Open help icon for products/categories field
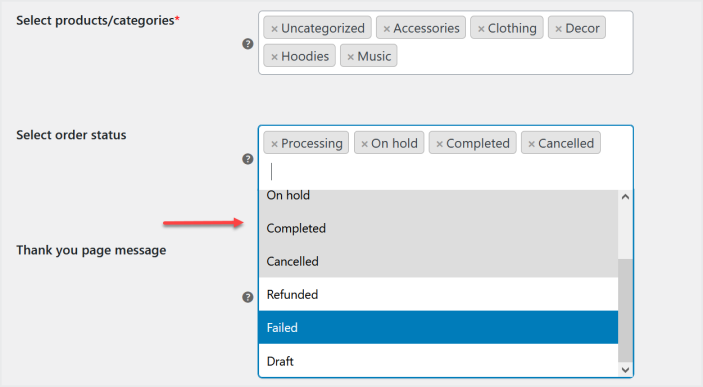 [x=248, y=44]
